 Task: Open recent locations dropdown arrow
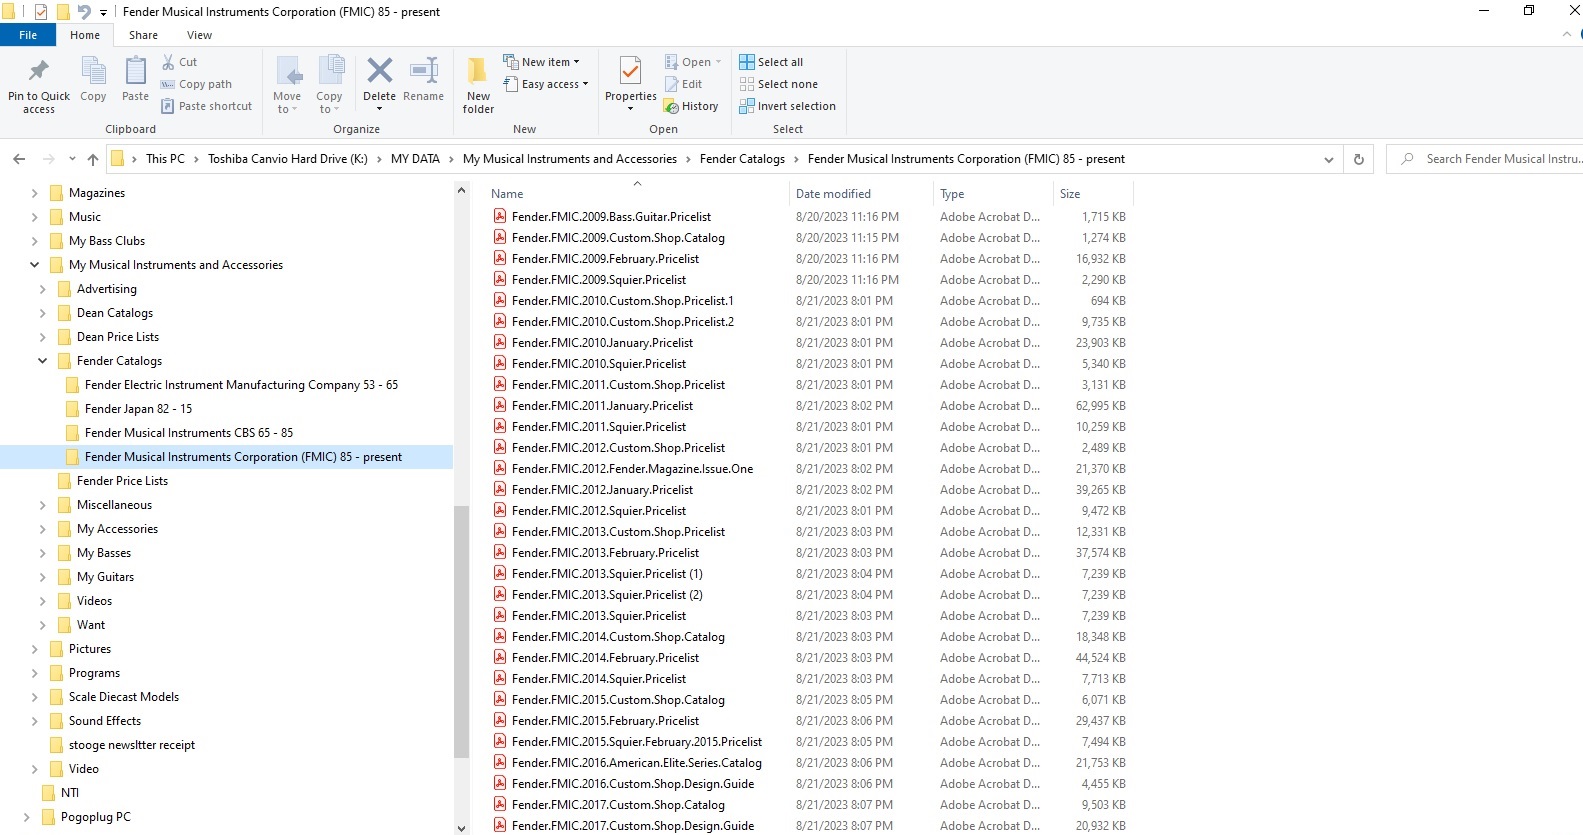(72, 159)
